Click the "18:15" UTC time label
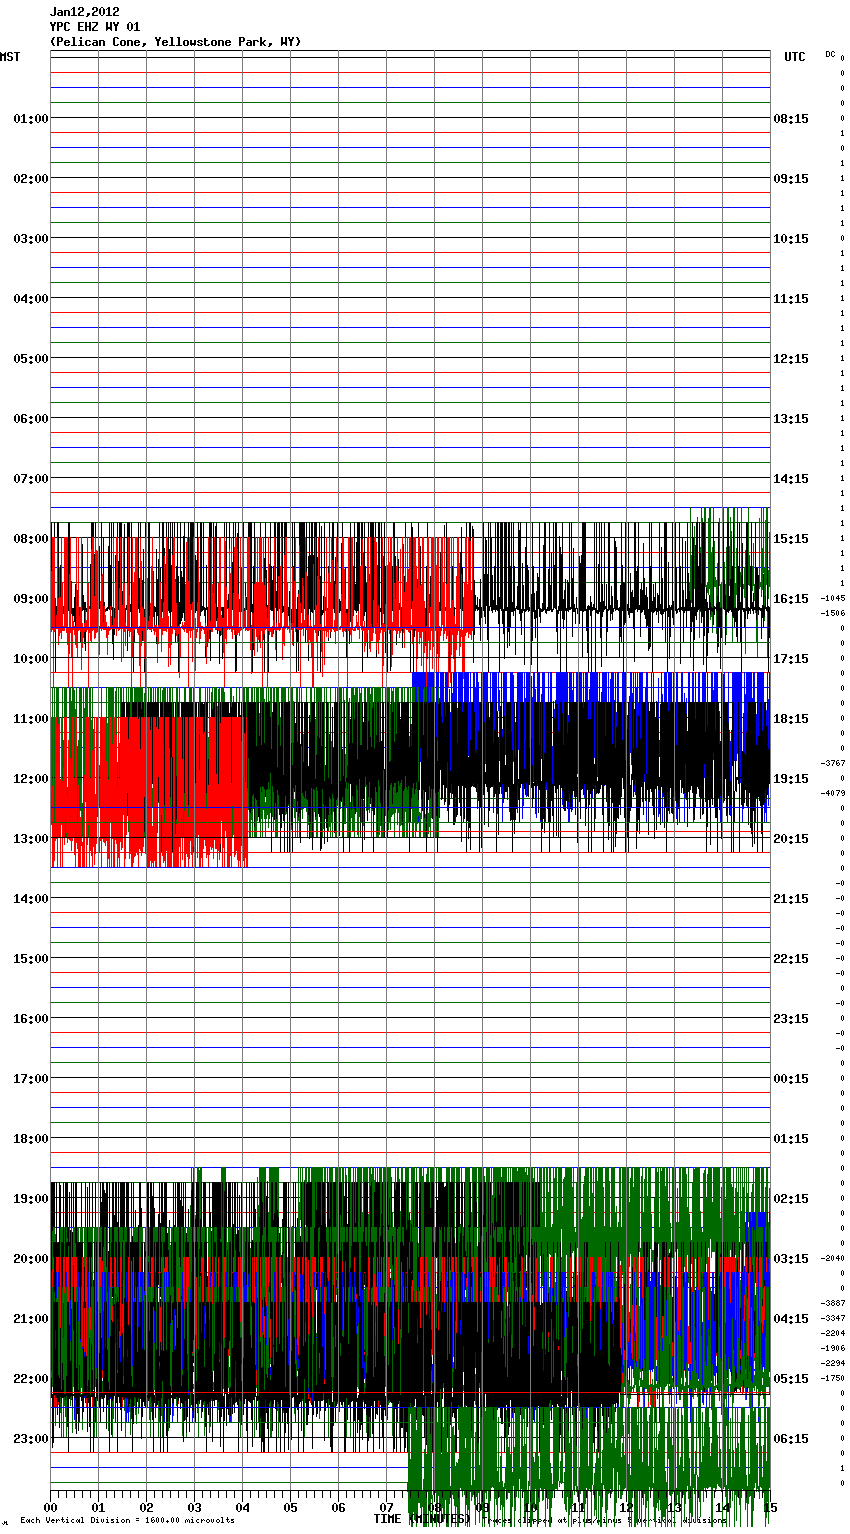850x1534 pixels. click(x=791, y=719)
